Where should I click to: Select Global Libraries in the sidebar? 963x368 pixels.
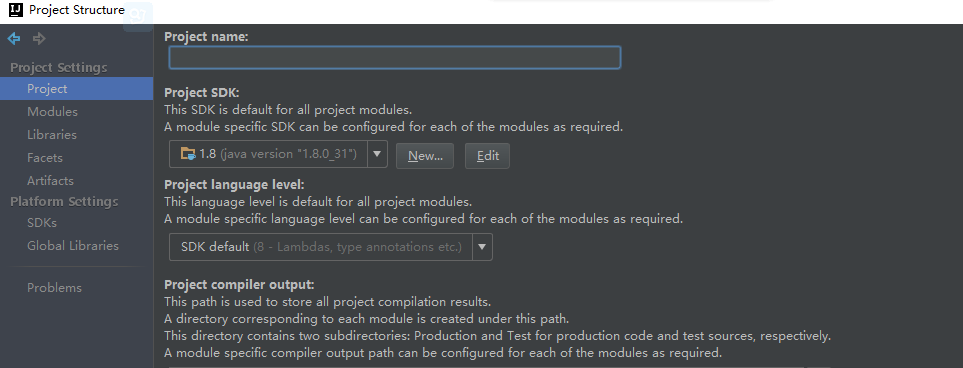[73, 246]
